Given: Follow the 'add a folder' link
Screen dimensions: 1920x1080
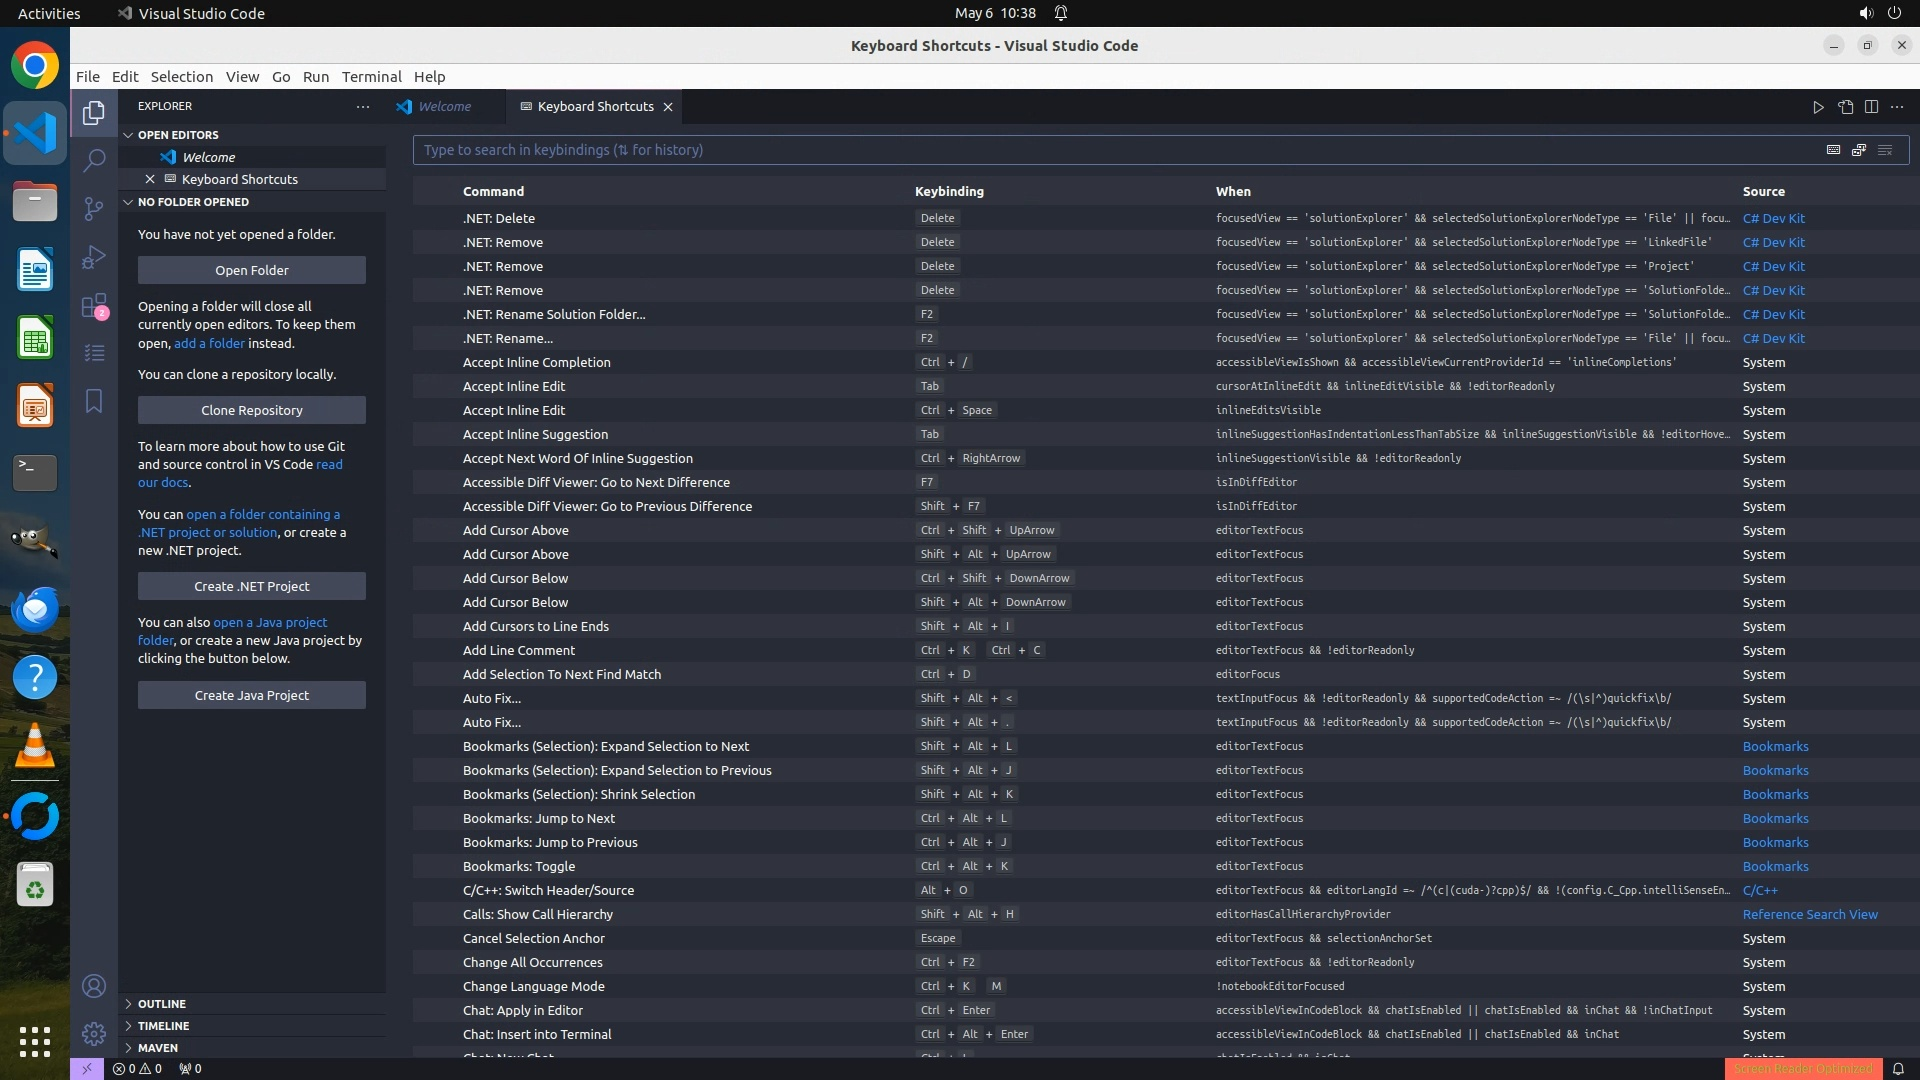Looking at the screenshot, I should [209, 343].
